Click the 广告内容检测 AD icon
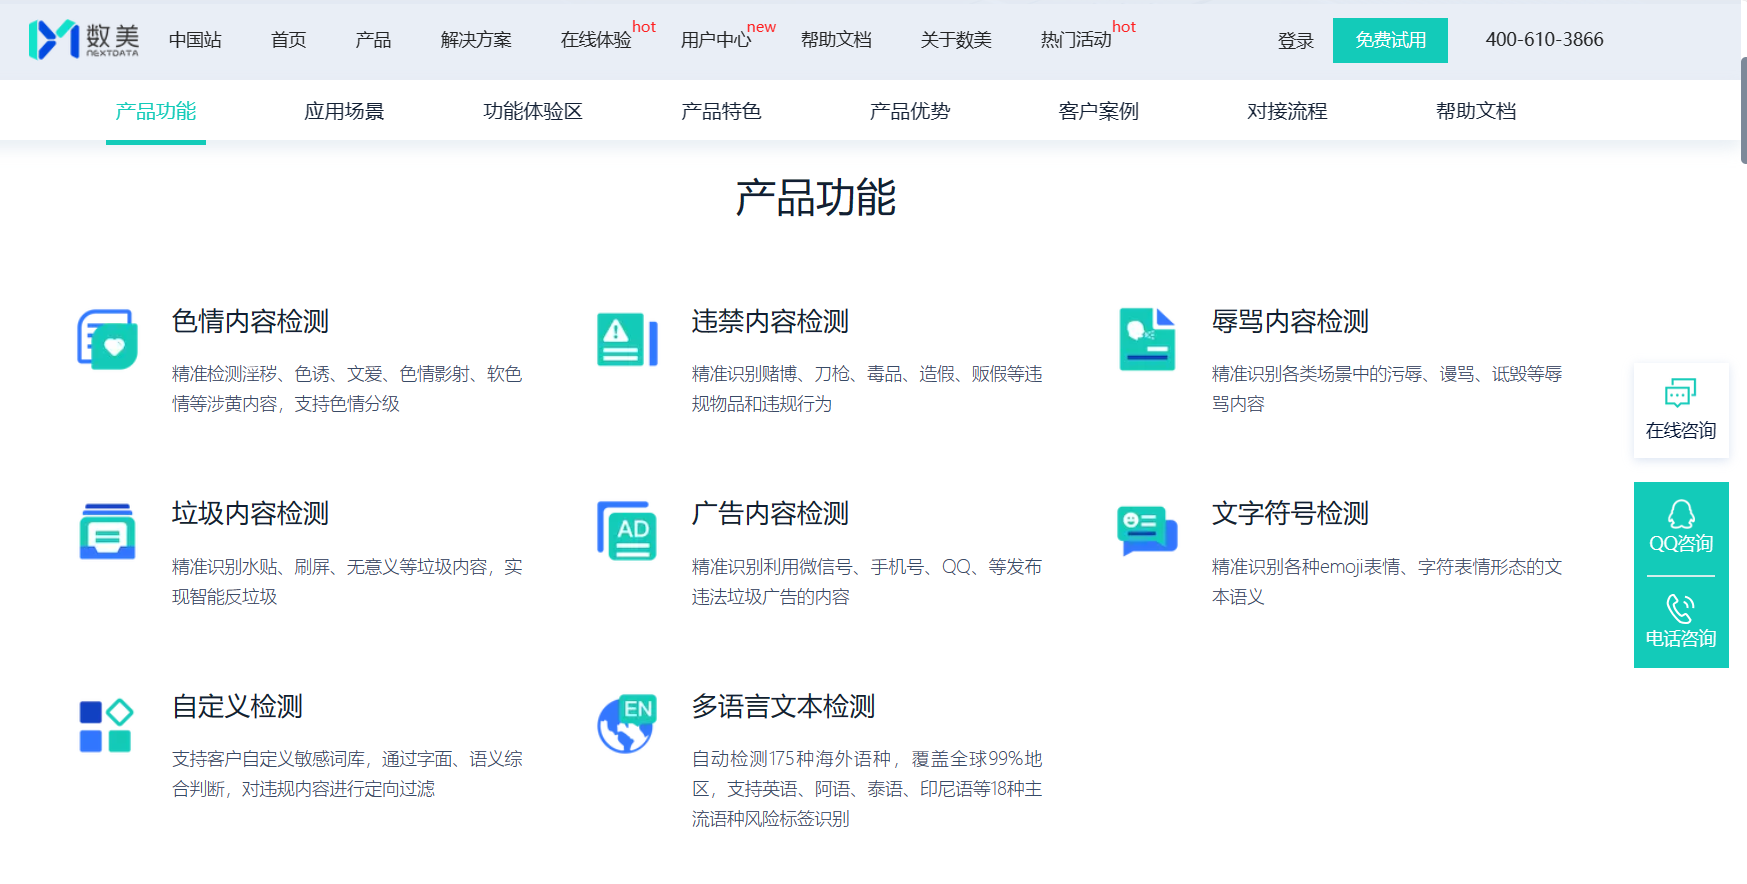 [x=627, y=532]
